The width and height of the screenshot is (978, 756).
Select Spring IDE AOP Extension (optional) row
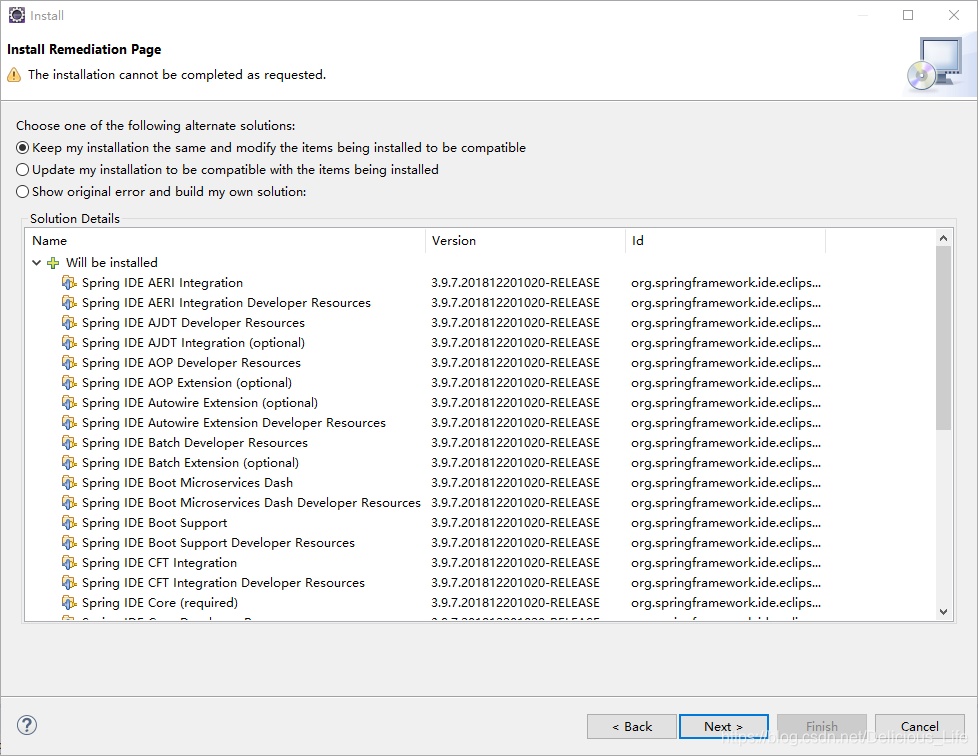pos(186,382)
